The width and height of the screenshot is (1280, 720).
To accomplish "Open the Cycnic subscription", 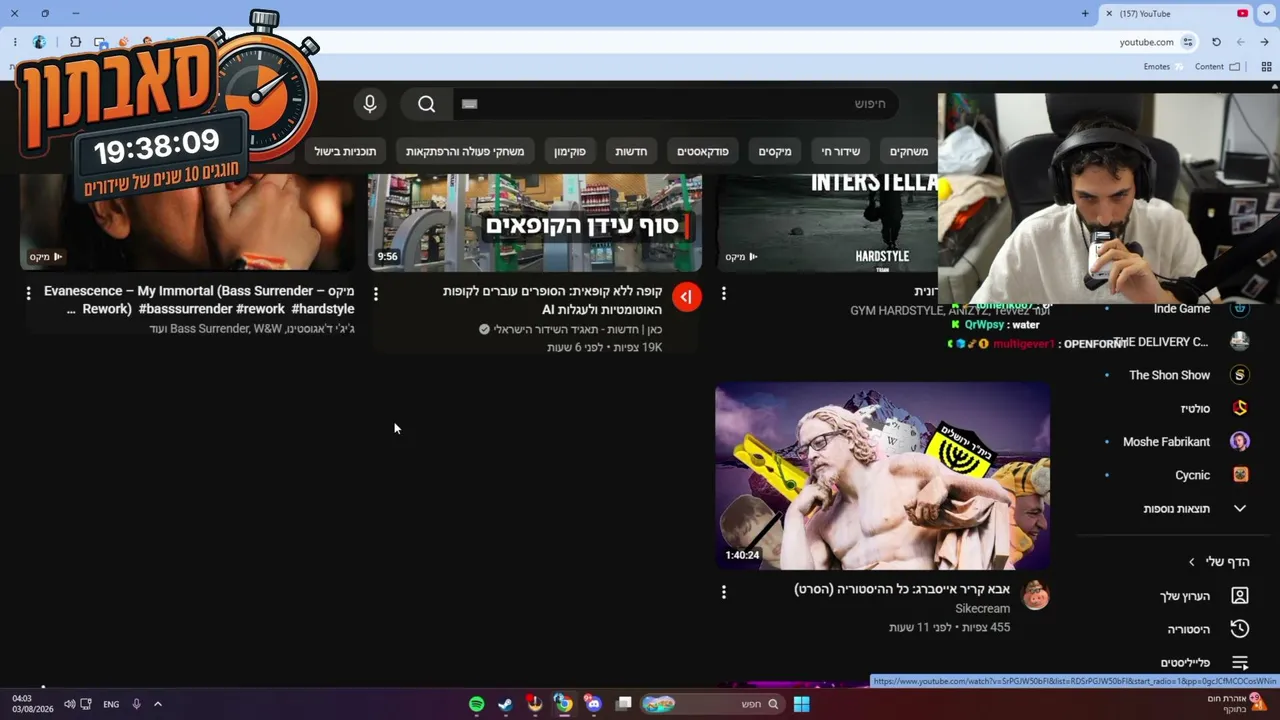I will click(1193, 475).
